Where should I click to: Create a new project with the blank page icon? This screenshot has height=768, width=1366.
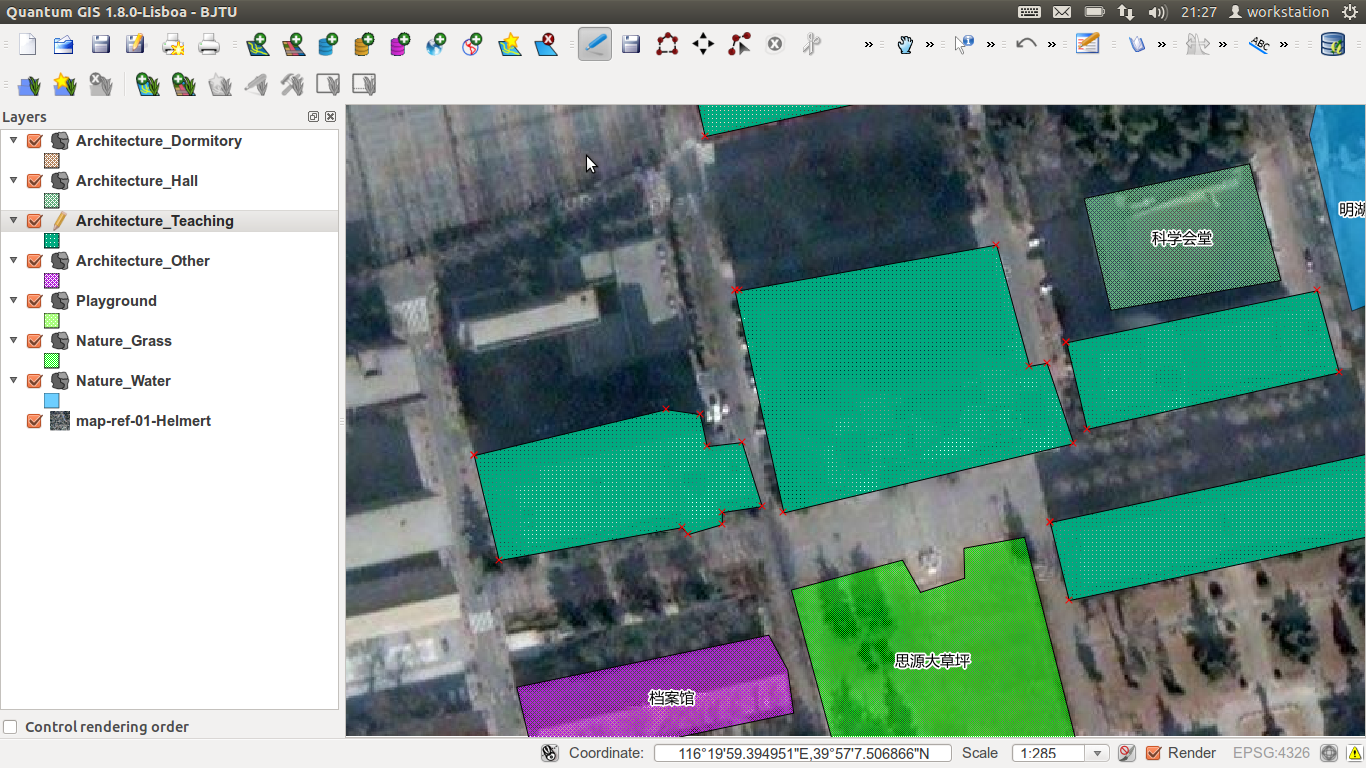click(x=28, y=44)
